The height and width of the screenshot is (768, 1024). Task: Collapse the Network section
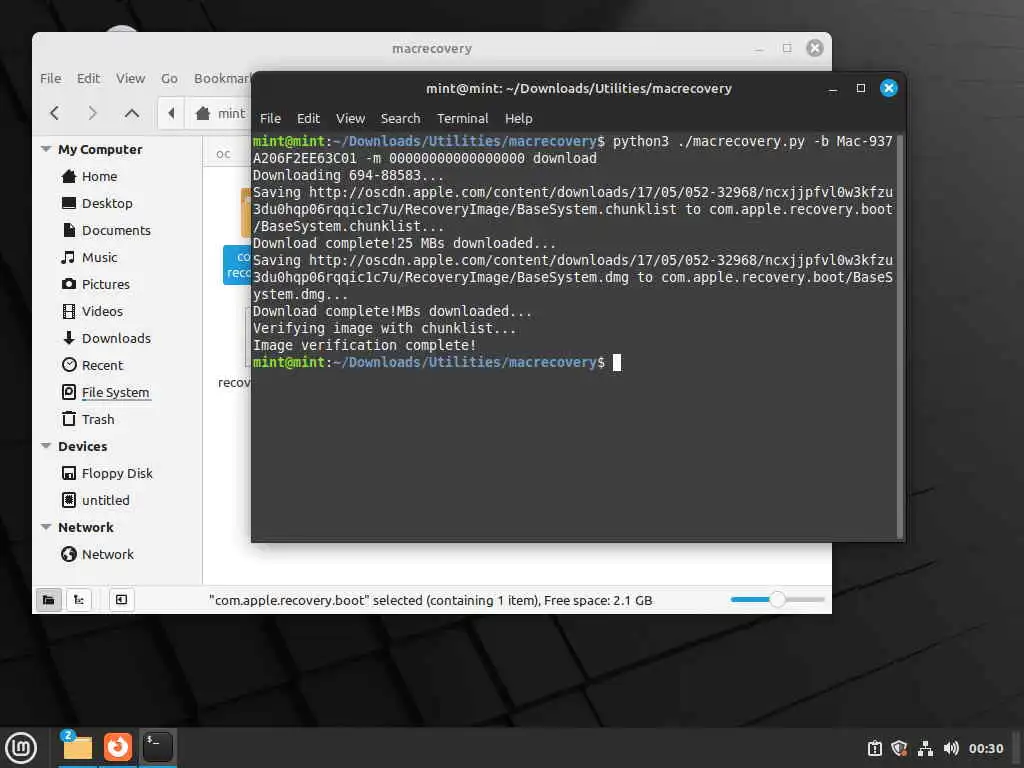[x=46, y=527]
